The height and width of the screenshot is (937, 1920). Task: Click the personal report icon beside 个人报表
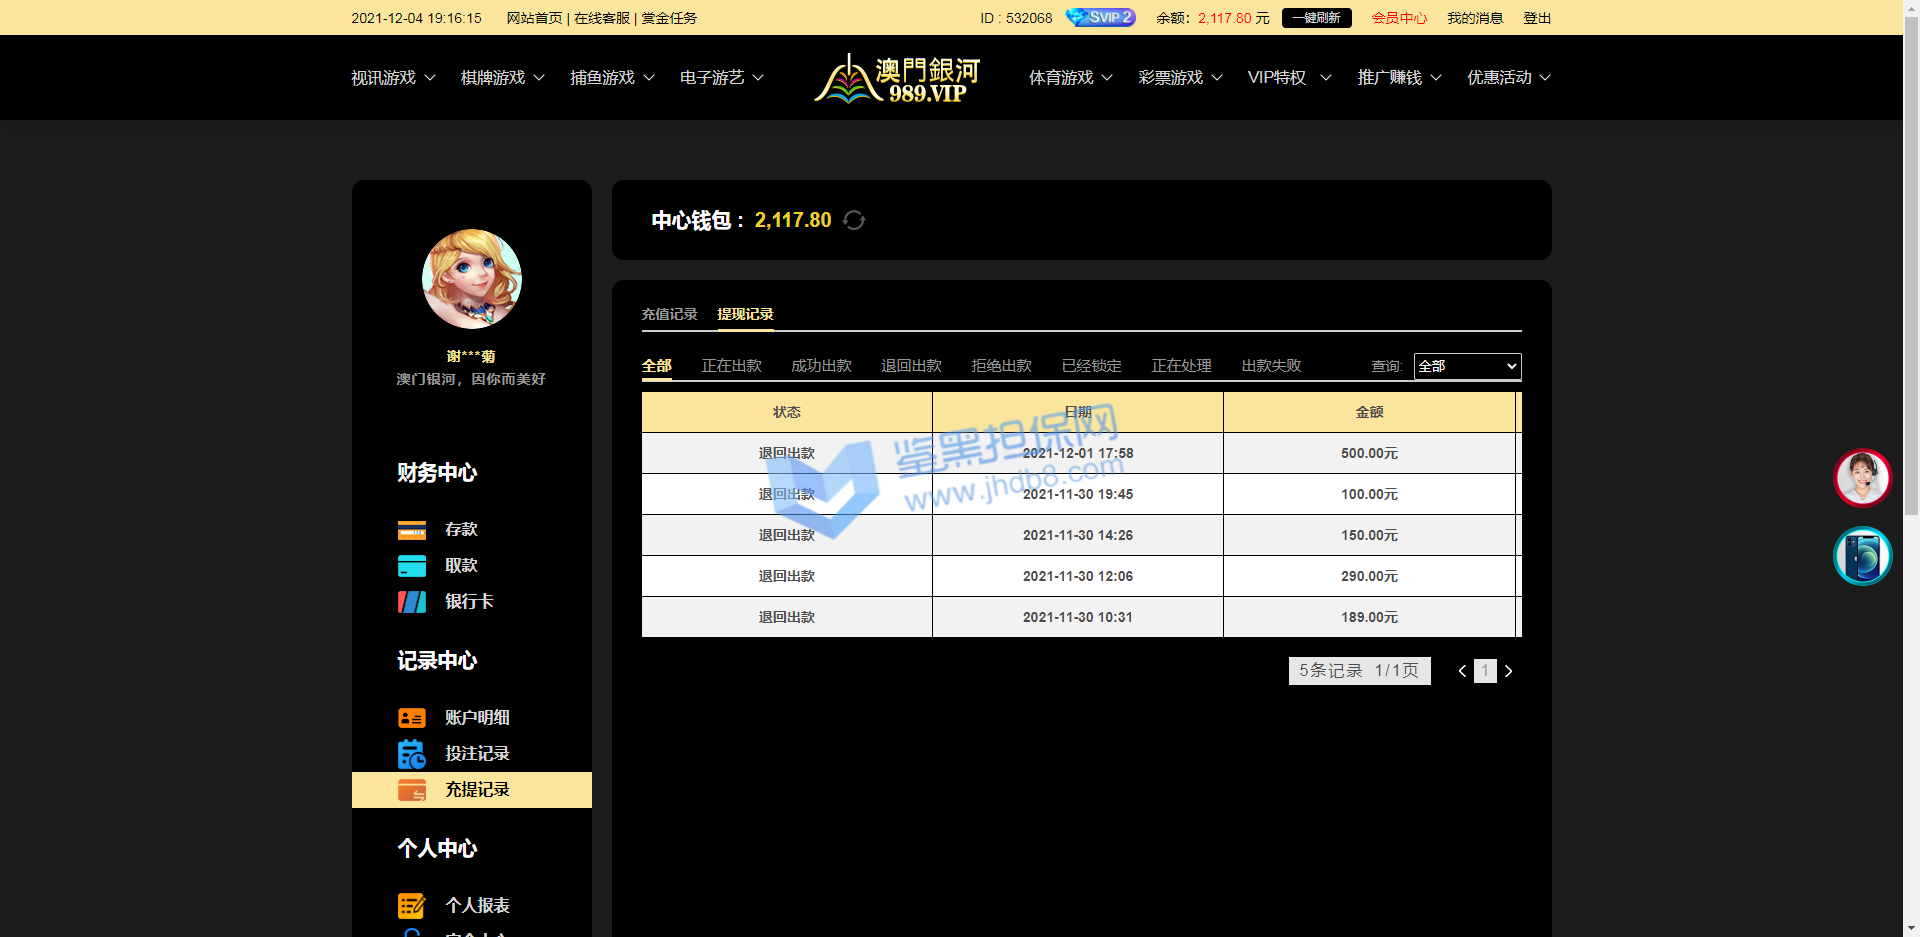[412, 906]
